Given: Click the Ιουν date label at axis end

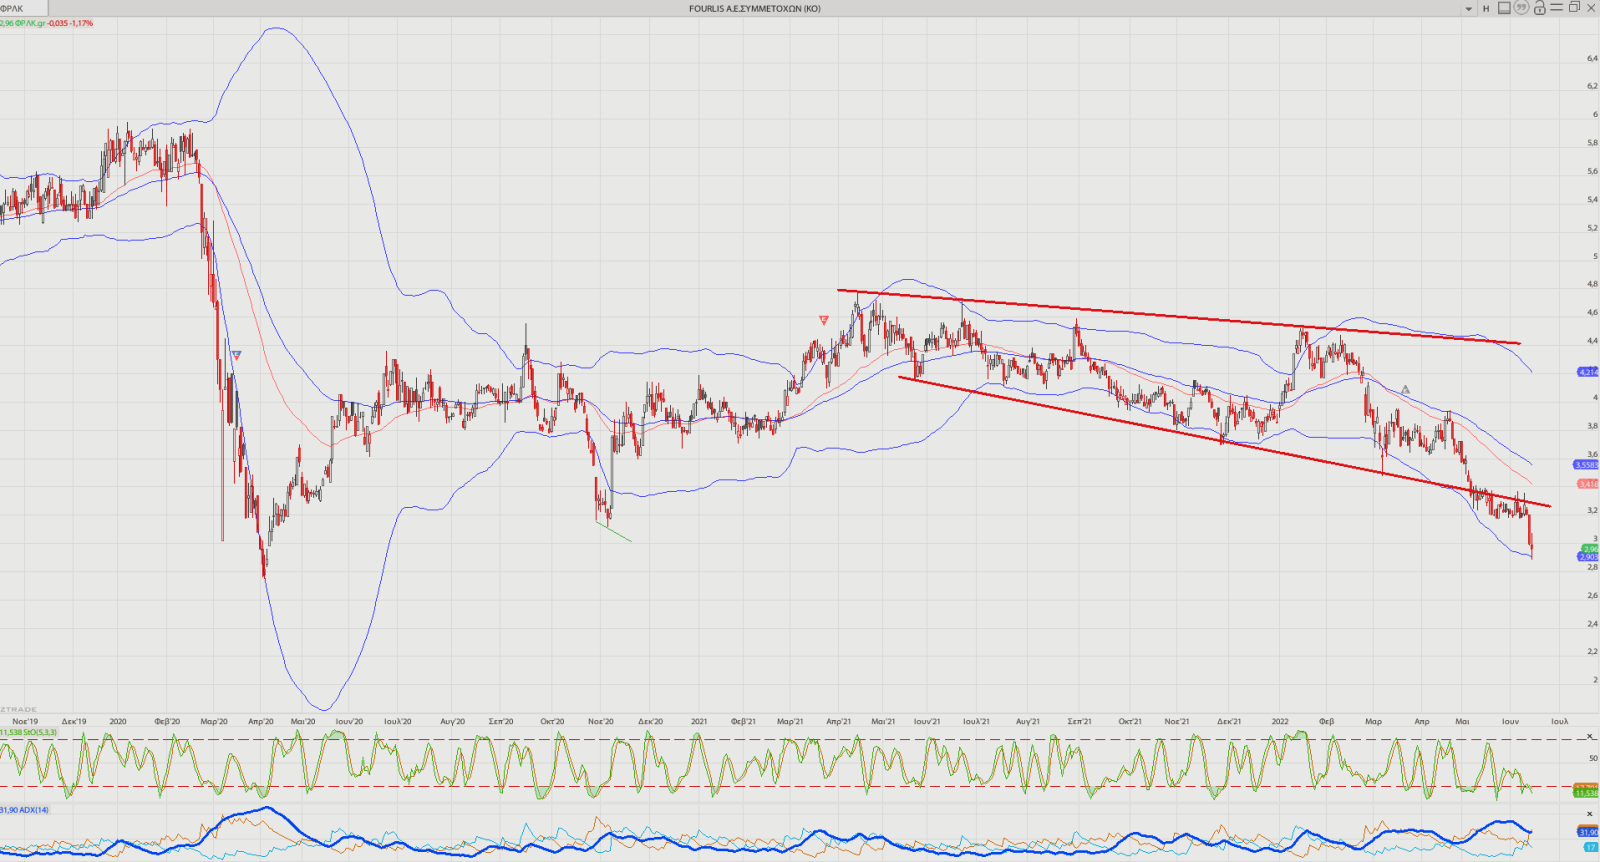Looking at the screenshot, I should point(1511,721).
